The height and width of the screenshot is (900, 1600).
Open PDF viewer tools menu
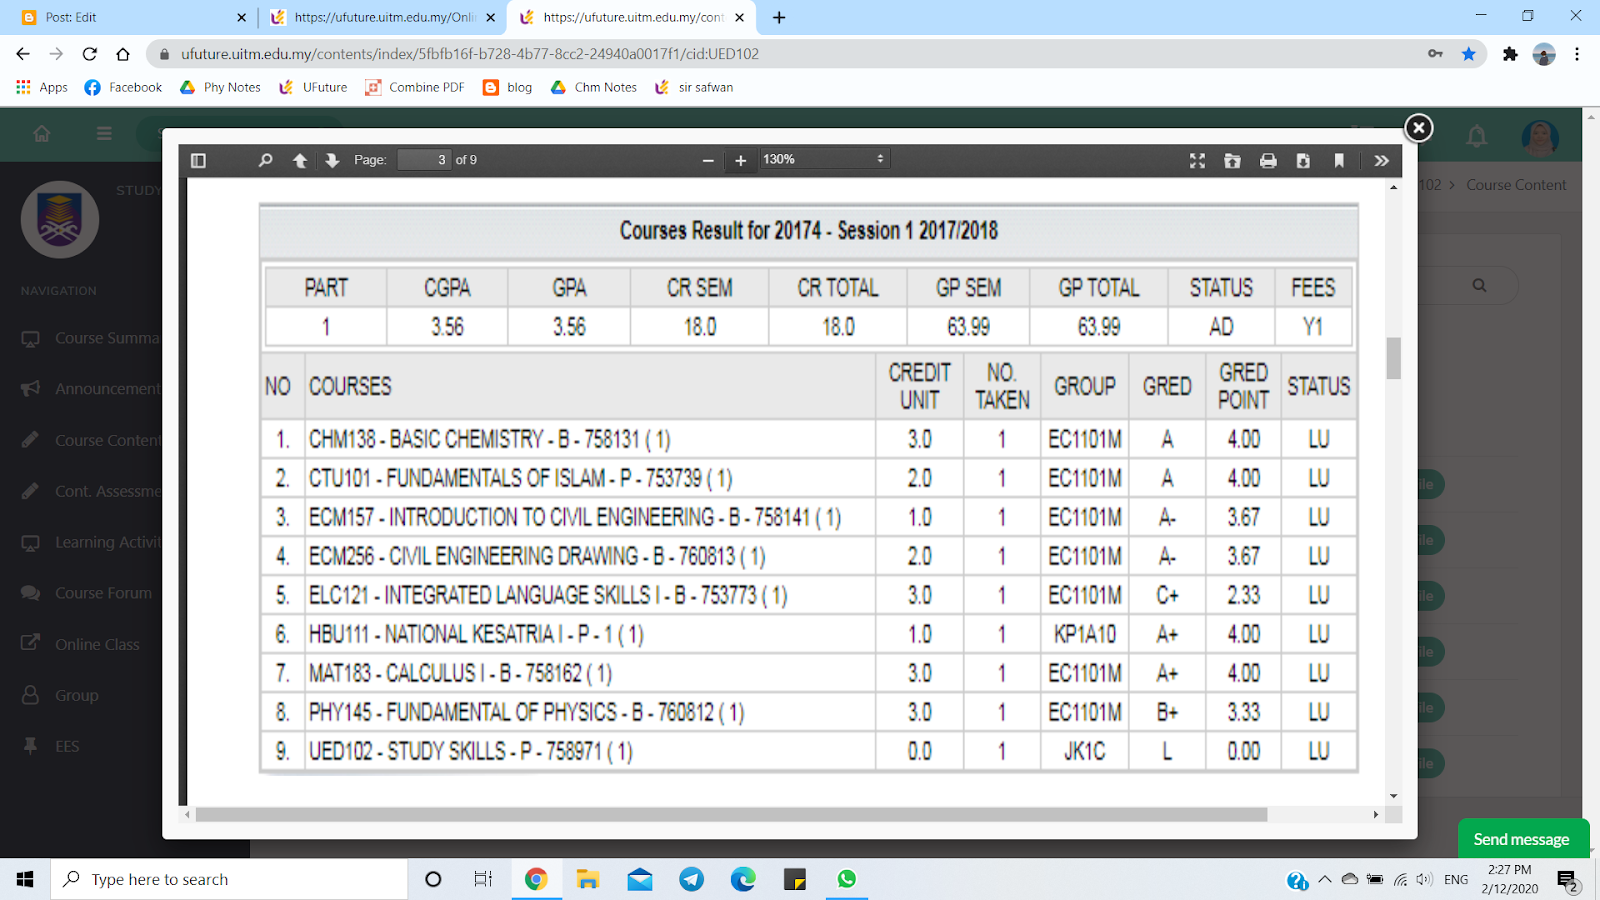click(x=1381, y=160)
